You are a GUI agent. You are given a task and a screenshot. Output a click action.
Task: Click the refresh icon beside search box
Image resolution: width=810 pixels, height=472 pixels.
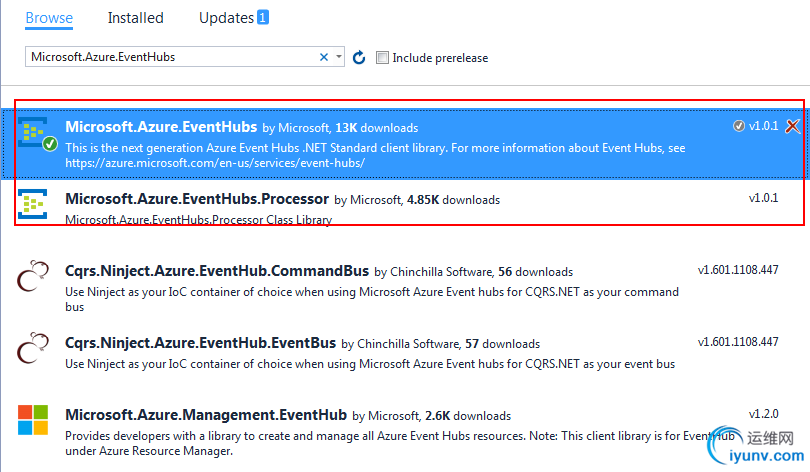[x=359, y=58]
